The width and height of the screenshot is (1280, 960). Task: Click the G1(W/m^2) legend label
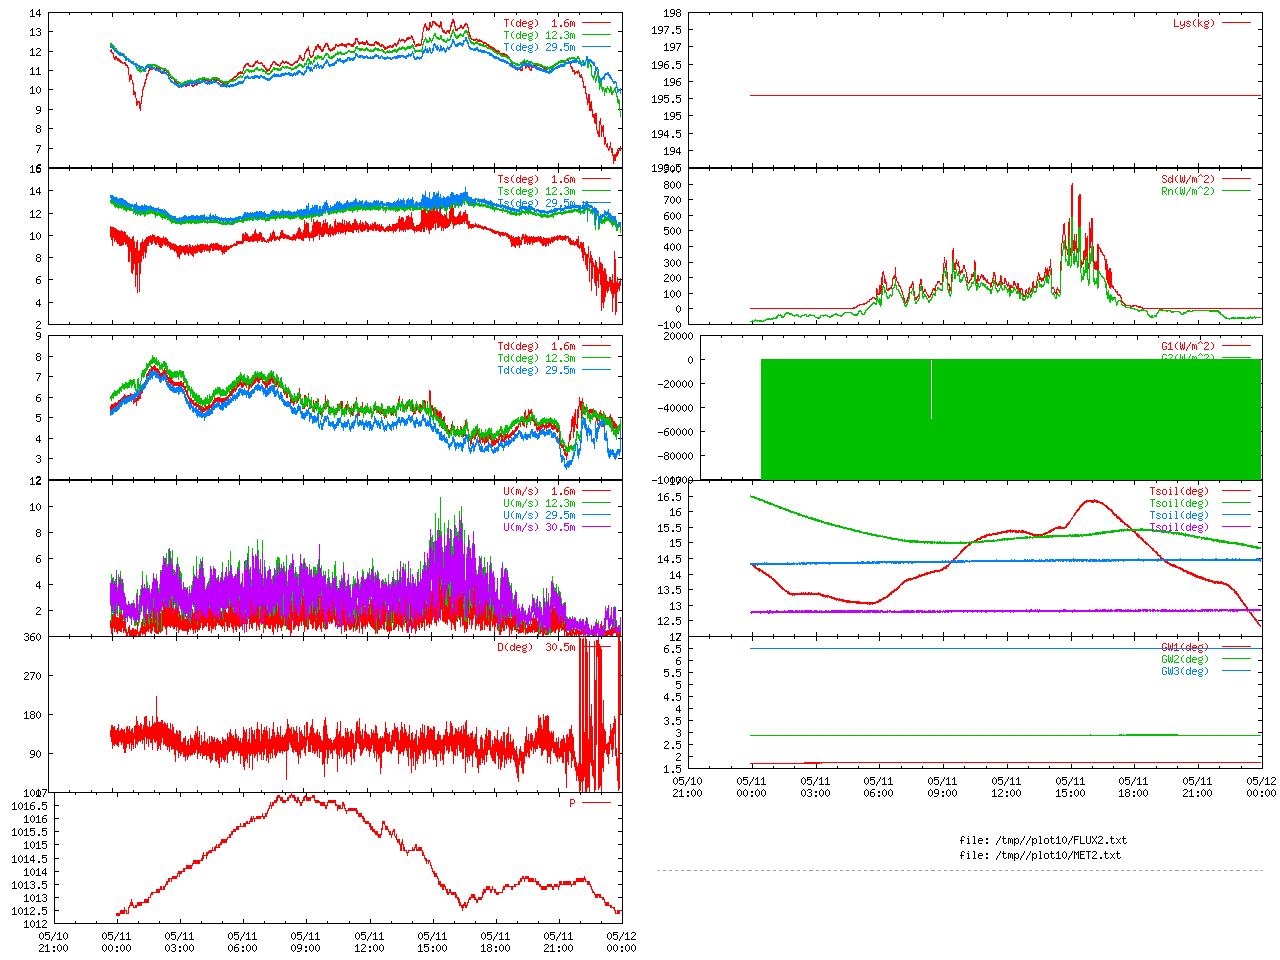pos(1188,346)
